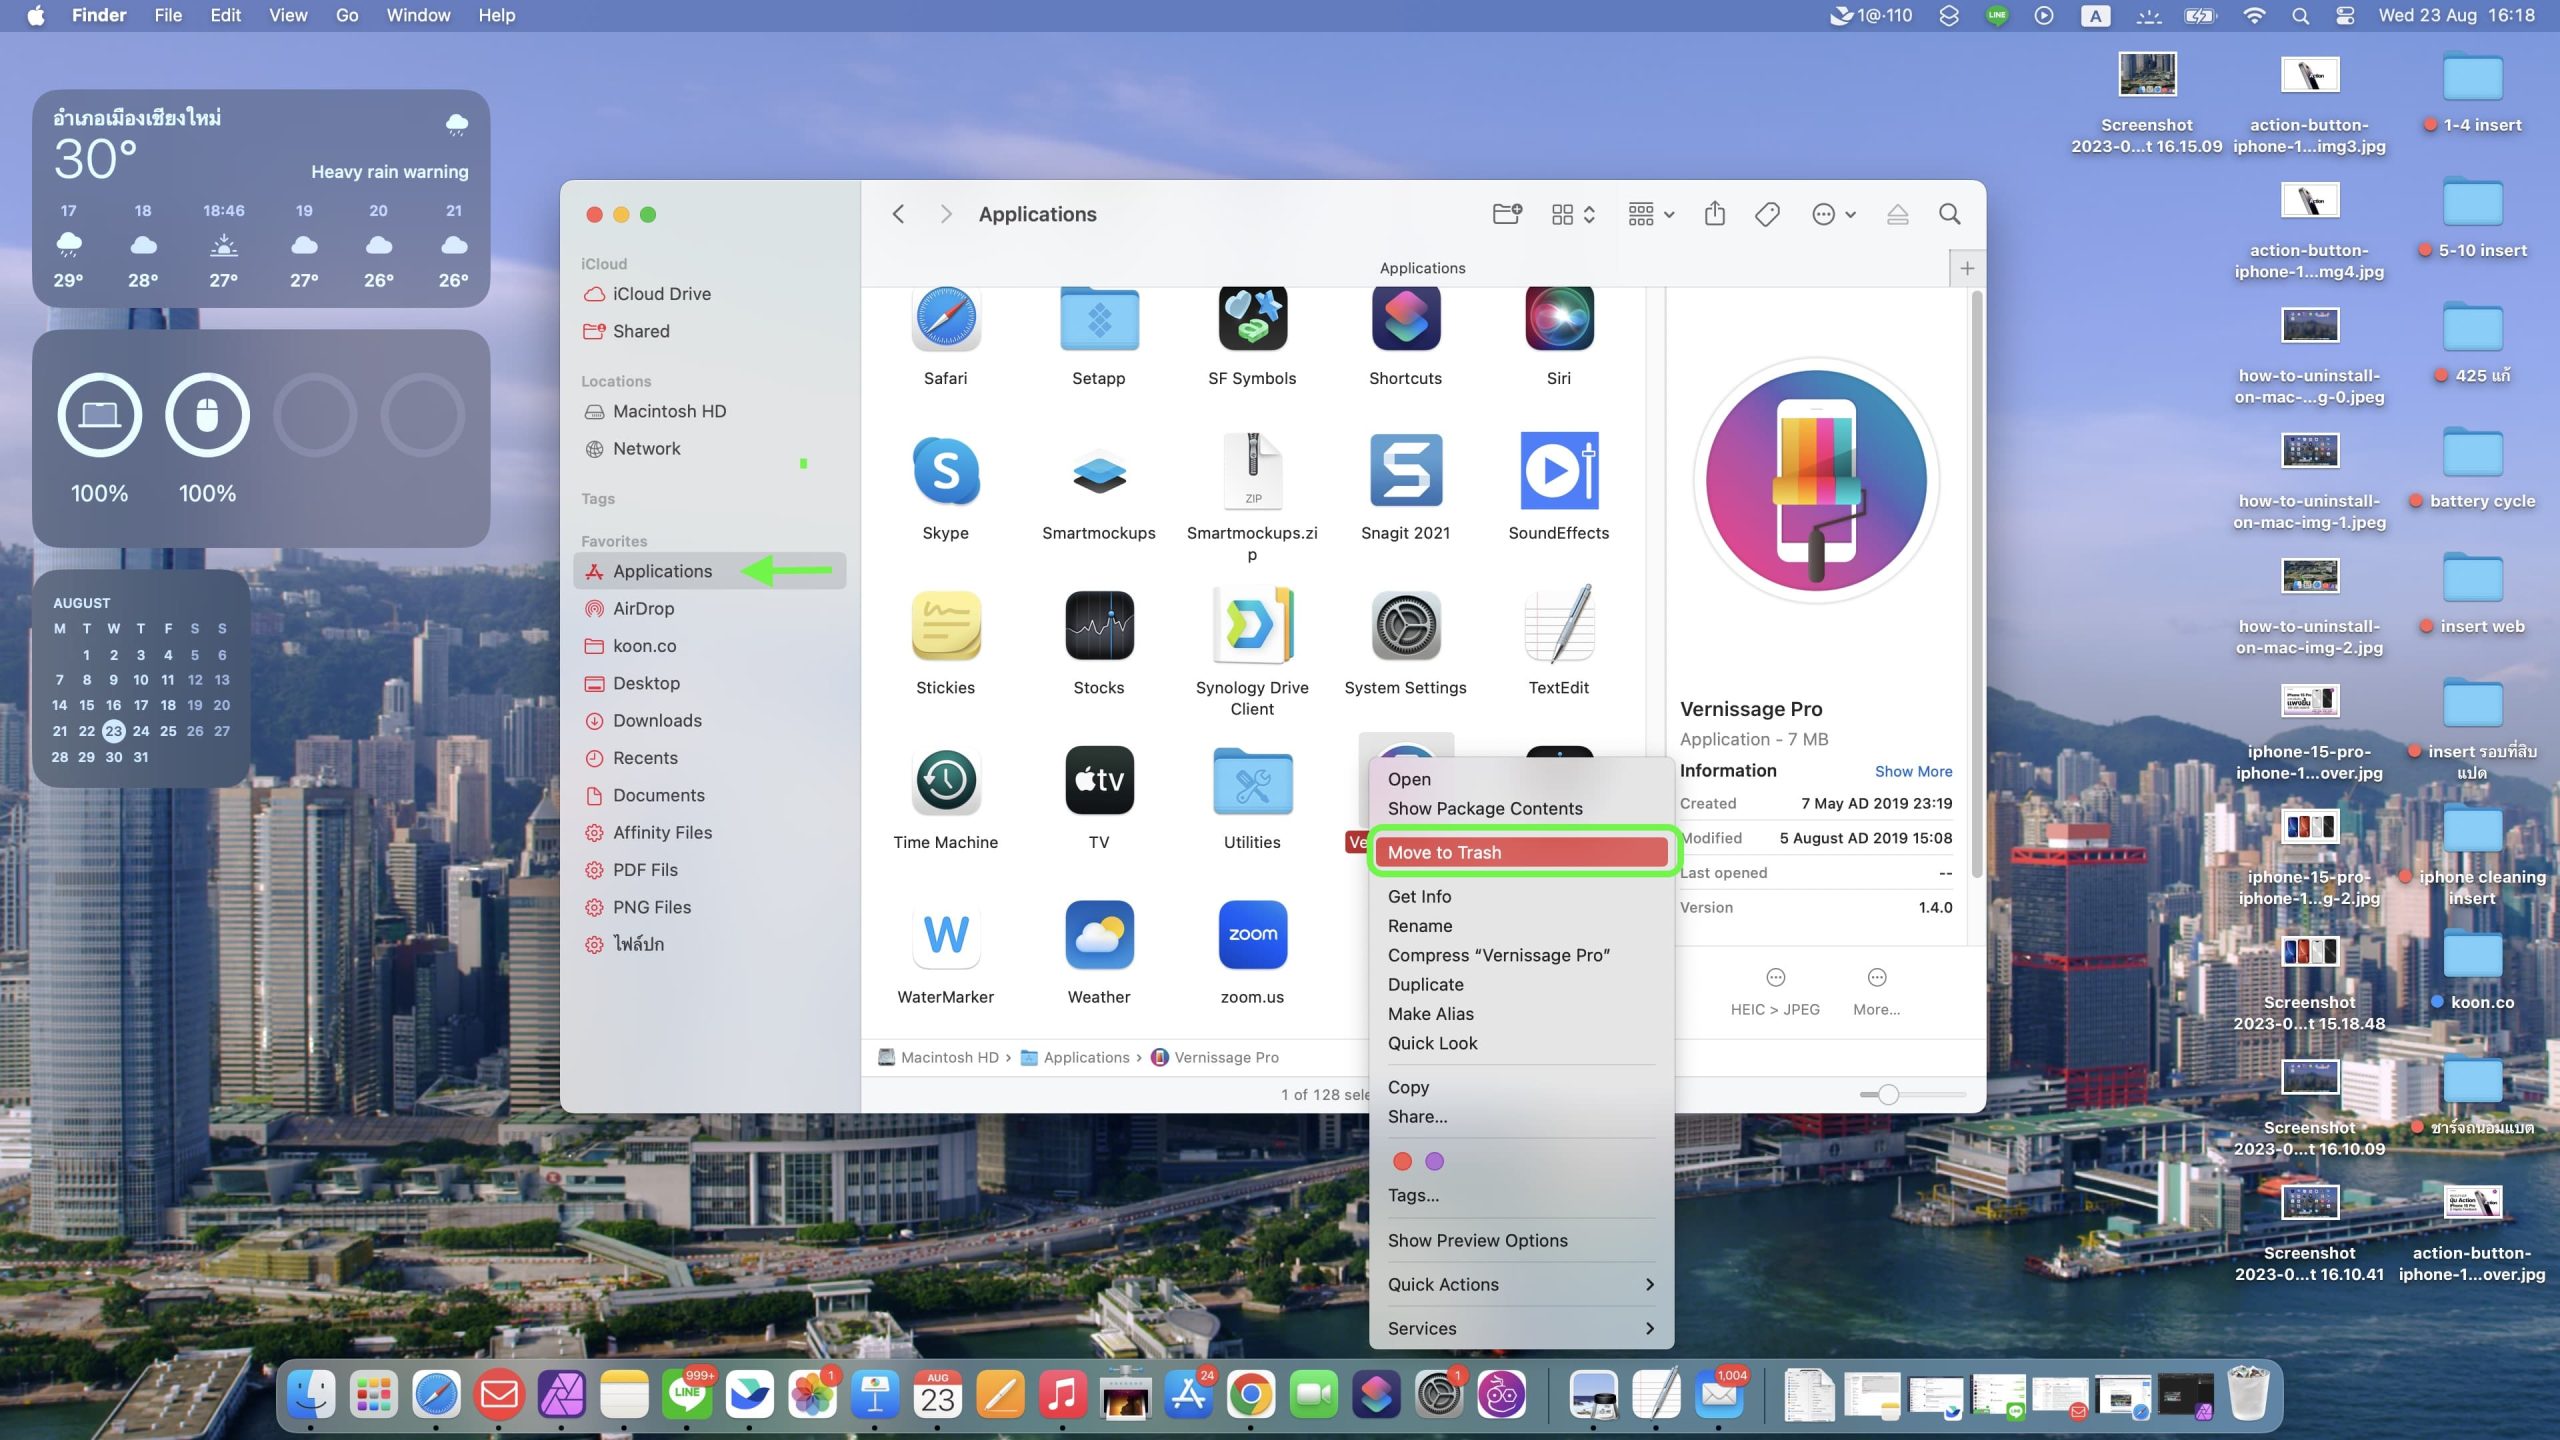Choose Move to Trash from context menu
This screenshot has height=1440, width=2560.
(1520, 852)
